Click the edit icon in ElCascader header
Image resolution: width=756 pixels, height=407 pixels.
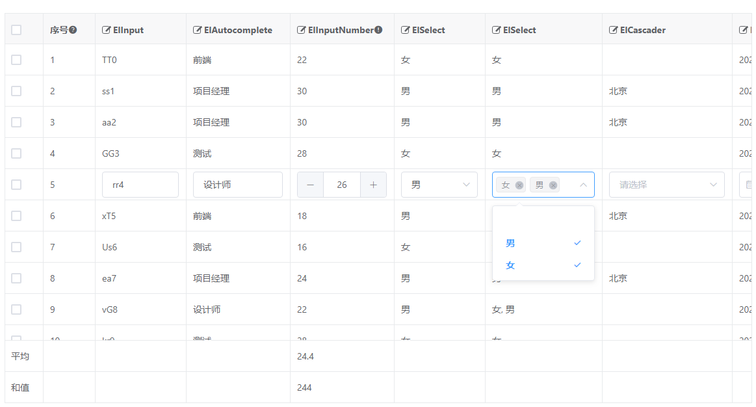[613, 30]
